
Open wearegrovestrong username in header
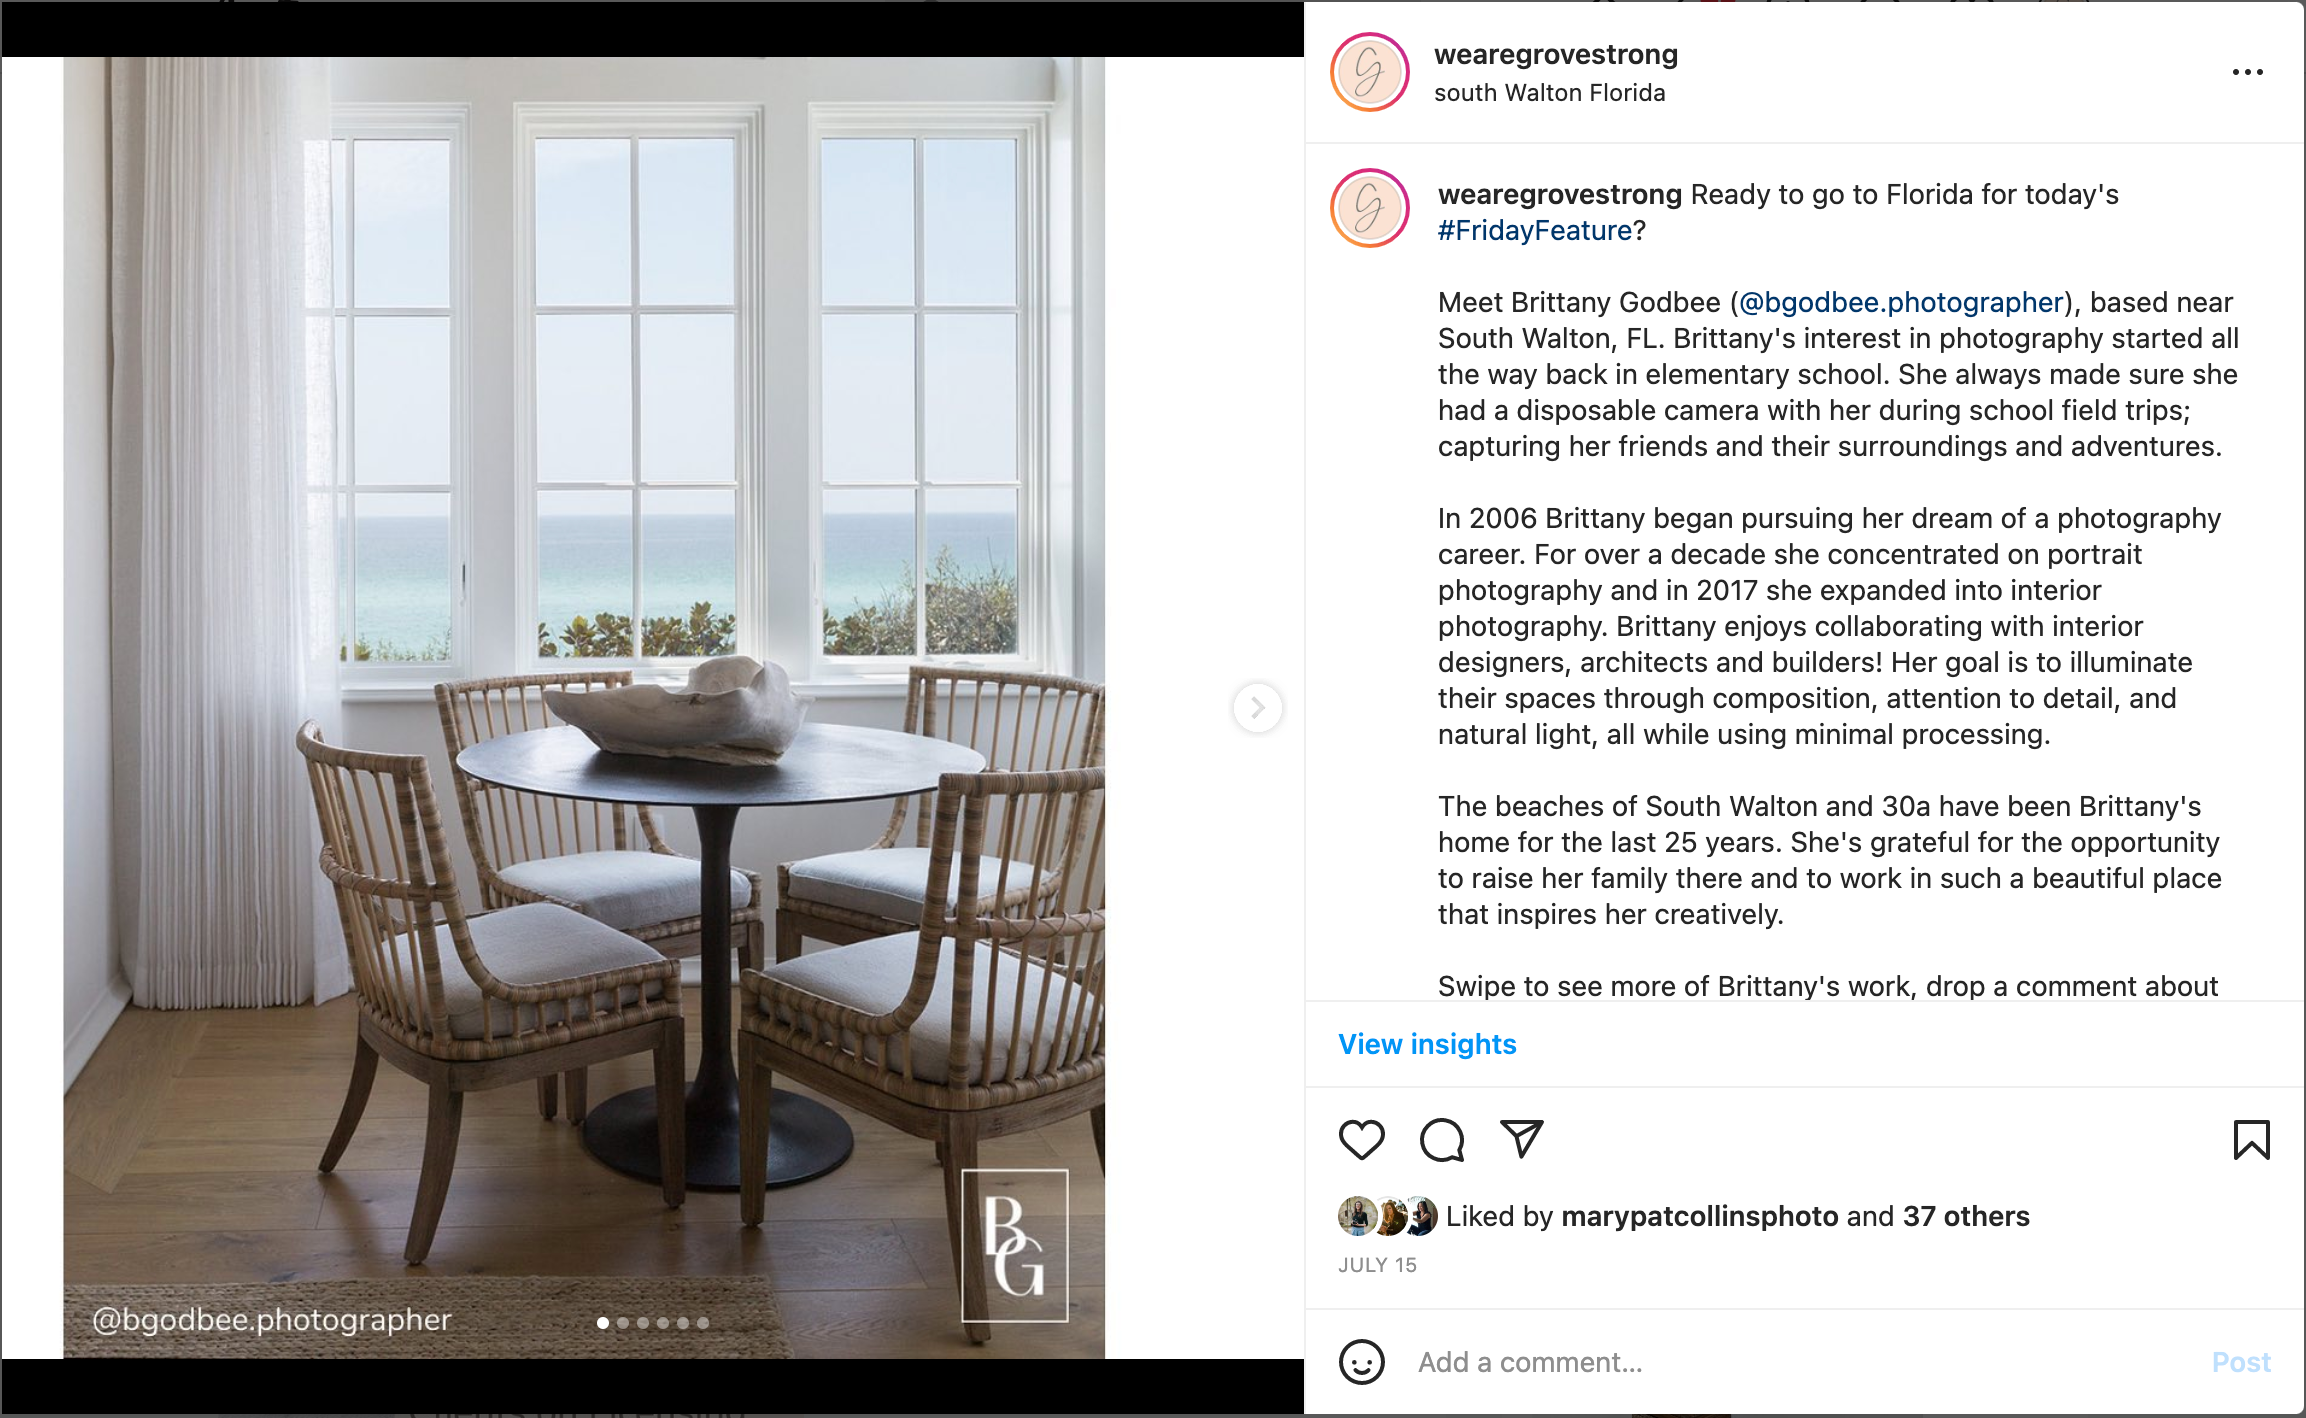(1556, 55)
